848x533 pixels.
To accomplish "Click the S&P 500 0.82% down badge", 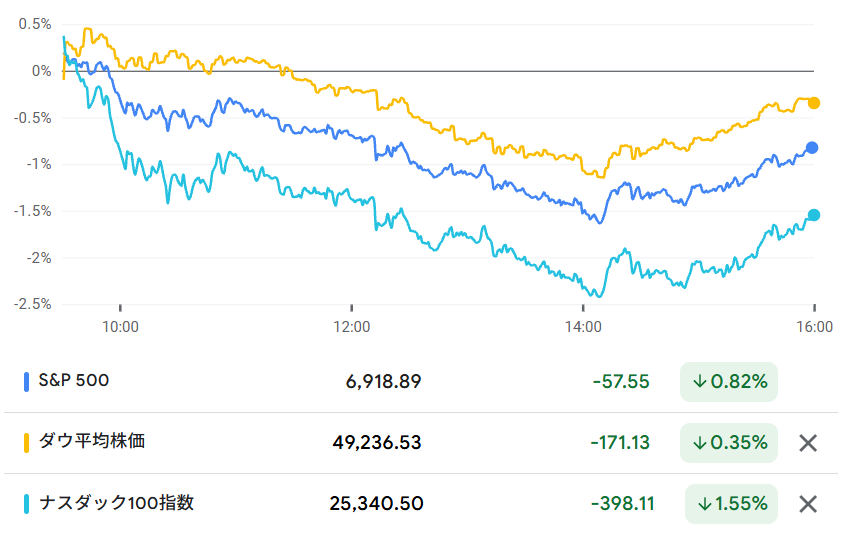I will (x=729, y=381).
